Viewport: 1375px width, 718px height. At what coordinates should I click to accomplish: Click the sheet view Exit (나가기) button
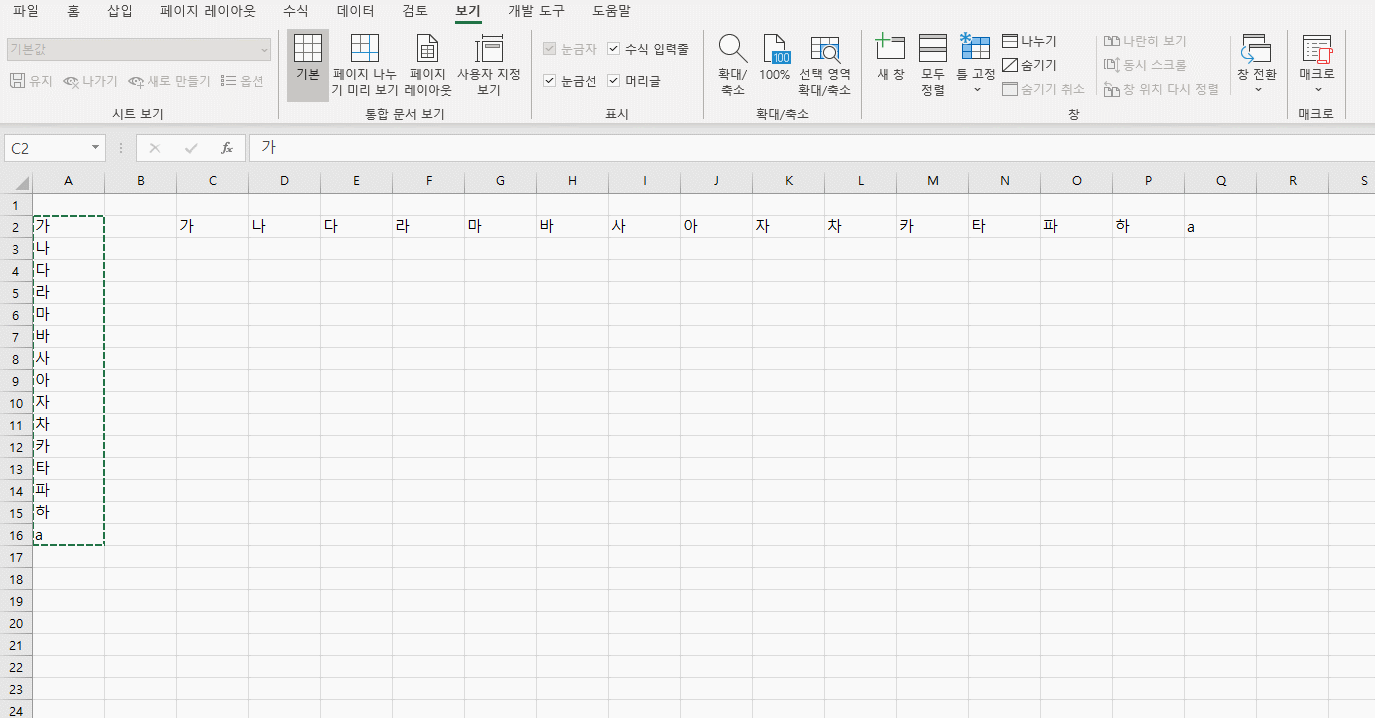coord(90,81)
